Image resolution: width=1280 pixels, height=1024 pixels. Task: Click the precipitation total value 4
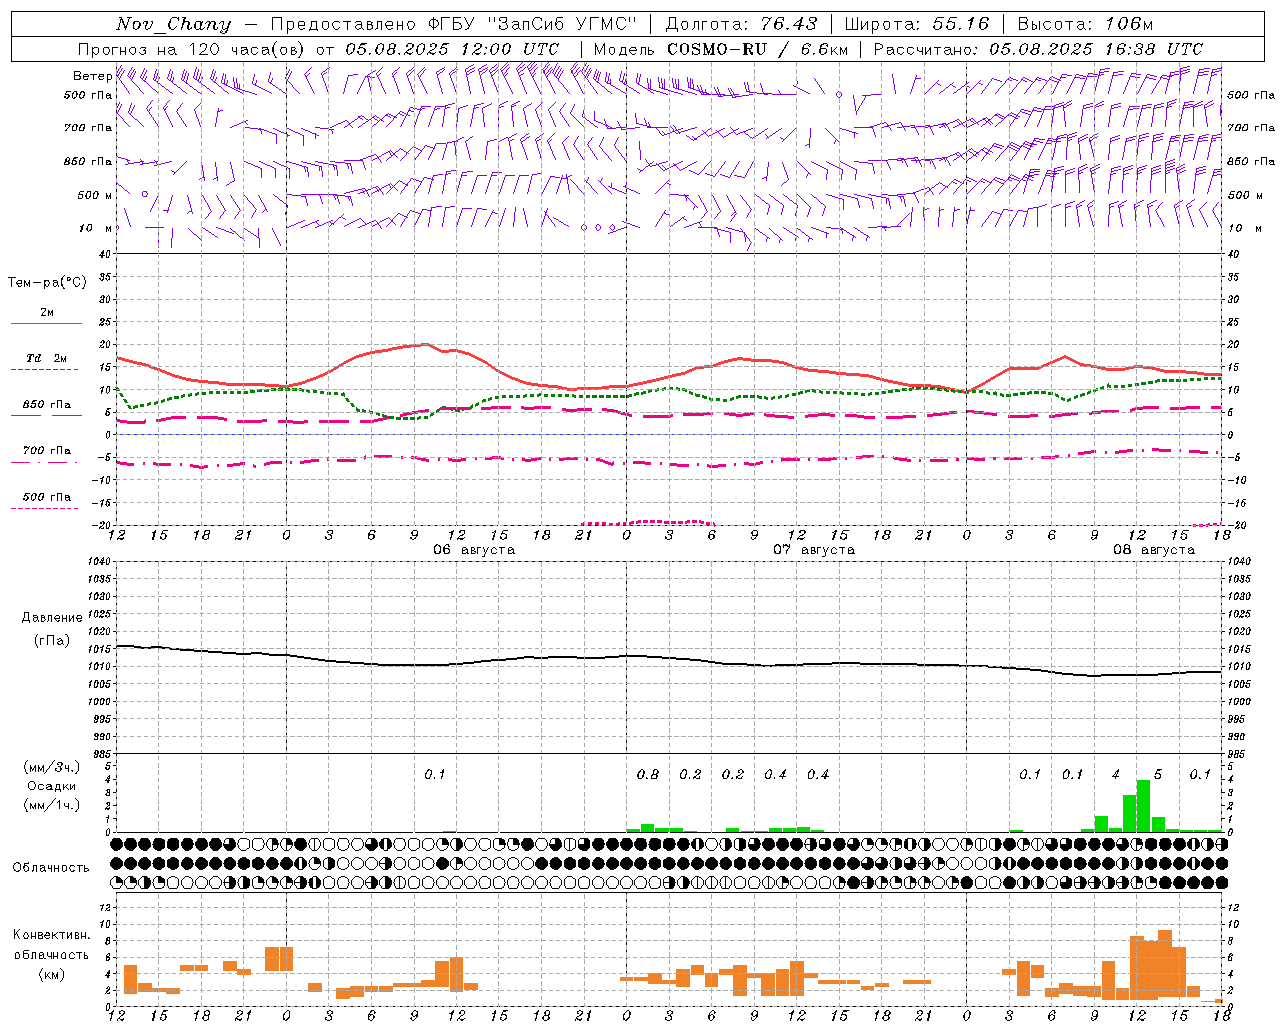point(1116,774)
